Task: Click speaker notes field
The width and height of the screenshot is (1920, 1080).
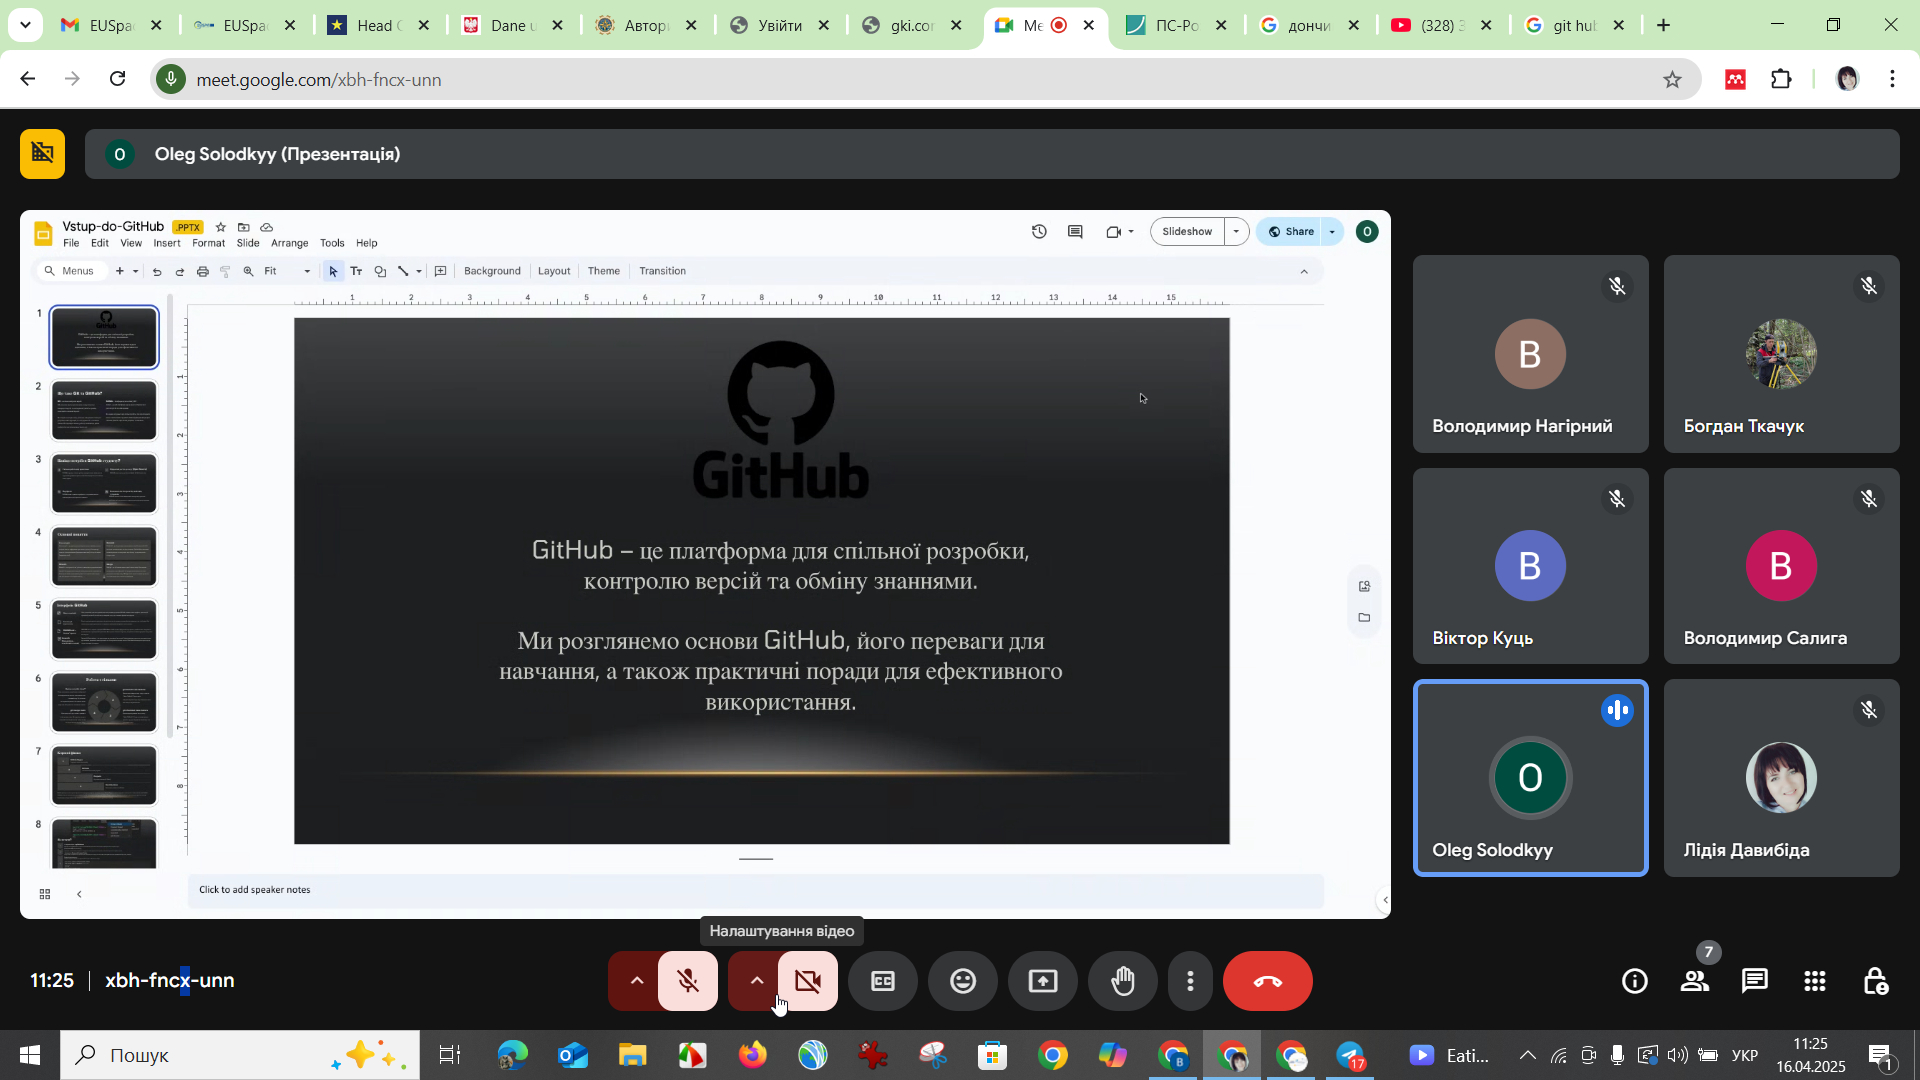Action: tap(756, 890)
